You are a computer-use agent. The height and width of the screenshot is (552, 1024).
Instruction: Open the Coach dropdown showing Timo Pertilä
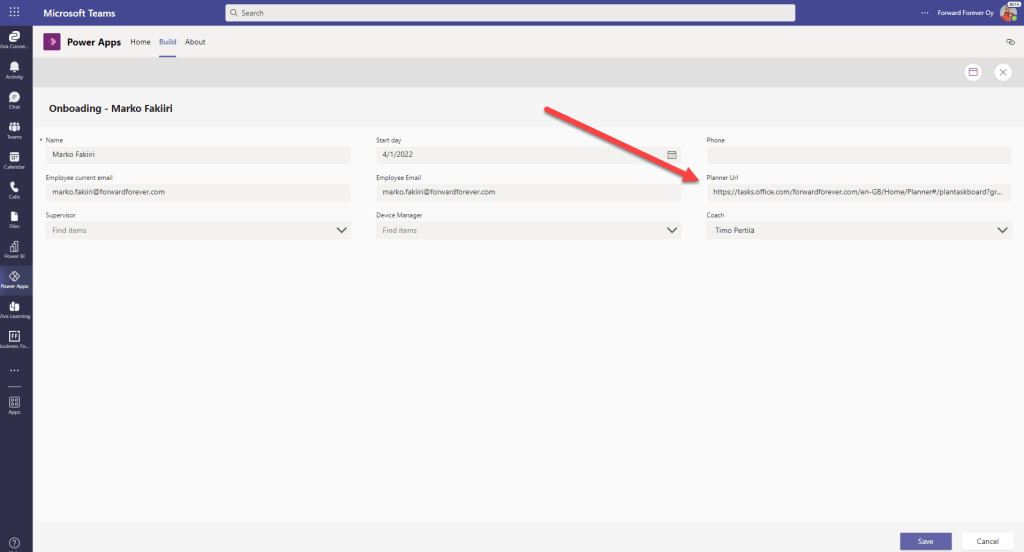pyautogui.click(x=1002, y=230)
